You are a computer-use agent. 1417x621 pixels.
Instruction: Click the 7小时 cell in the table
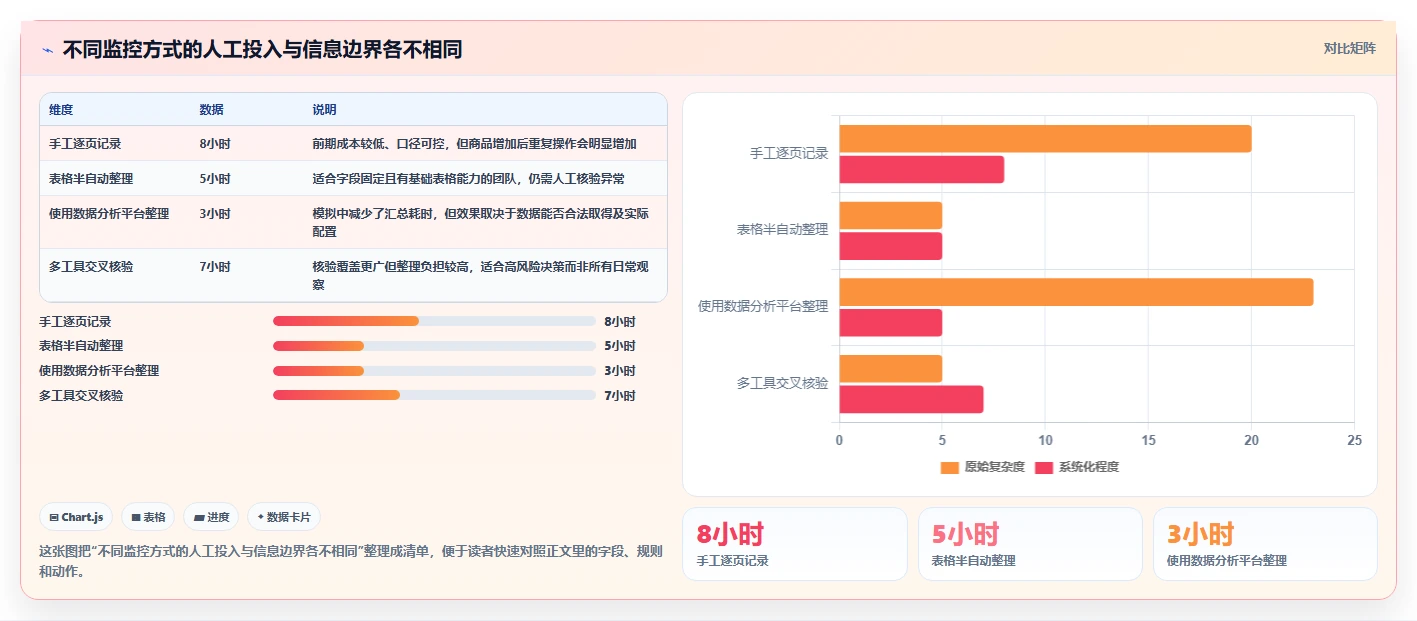coord(215,267)
